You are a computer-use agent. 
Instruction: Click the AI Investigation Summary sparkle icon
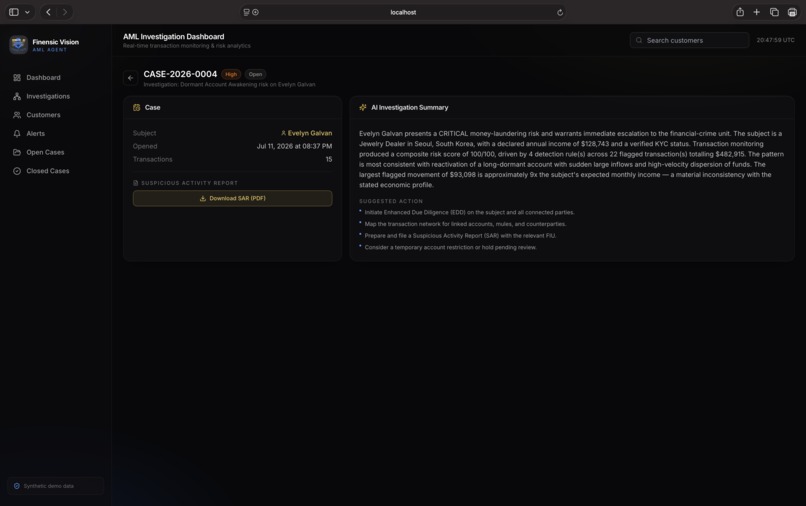[x=363, y=107]
